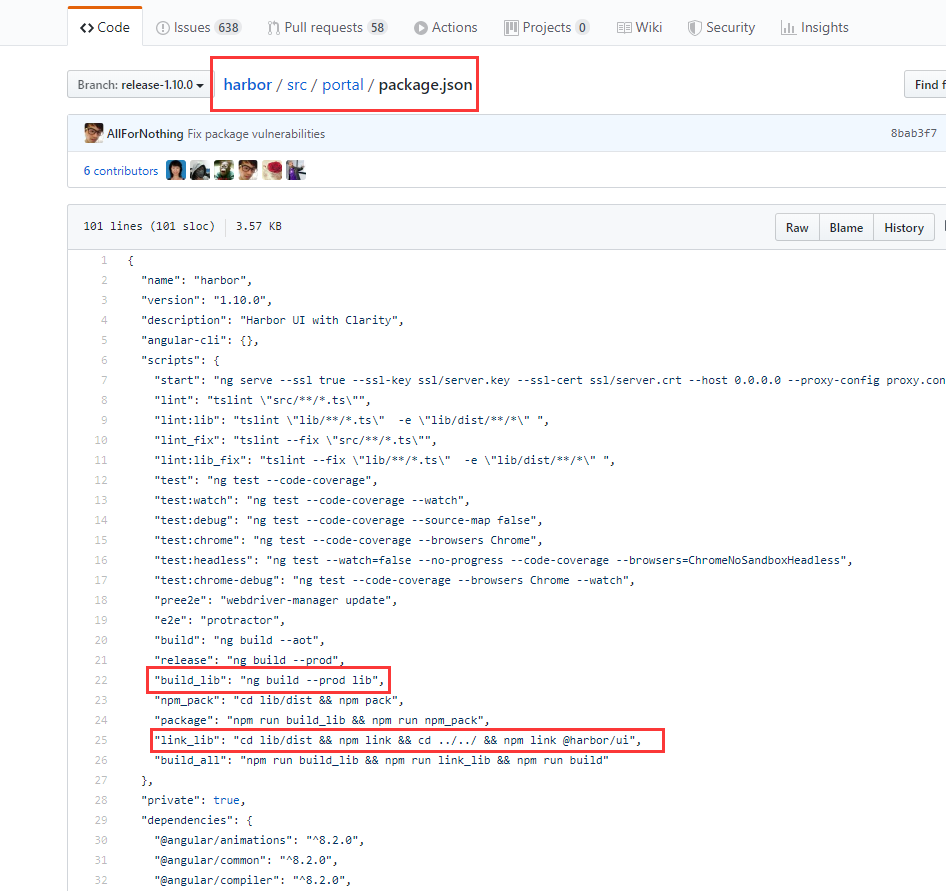Image resolution: width=946 pixels, height=891 pixels.
Task: Expand the 6 contributors list
Action: click(x=121, y=171)
